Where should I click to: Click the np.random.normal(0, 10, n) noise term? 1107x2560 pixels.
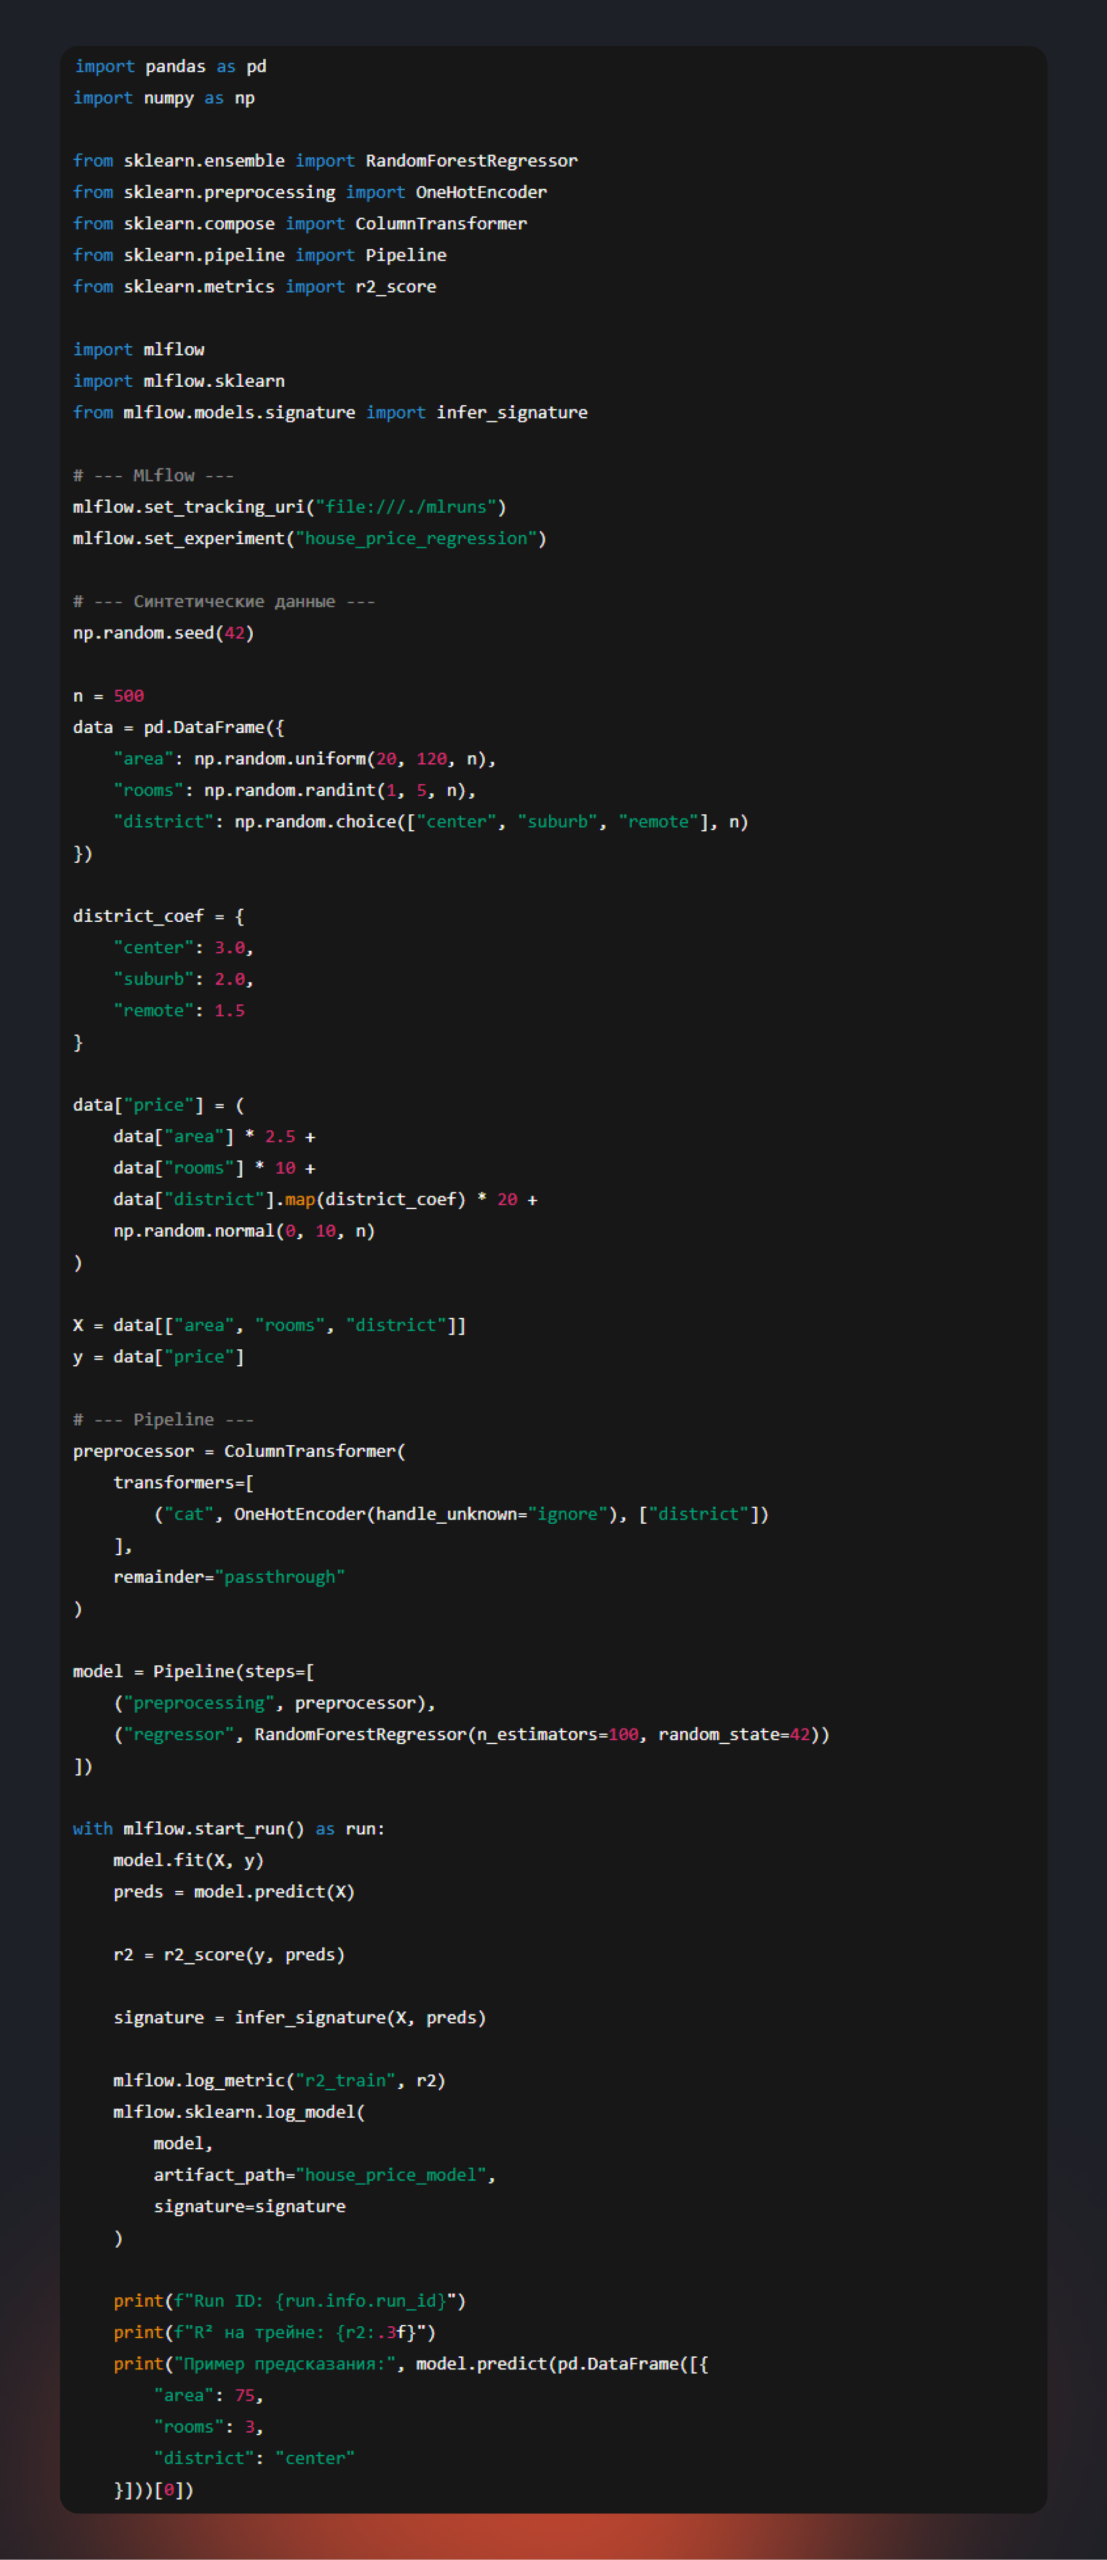(x=244, y=1231)
